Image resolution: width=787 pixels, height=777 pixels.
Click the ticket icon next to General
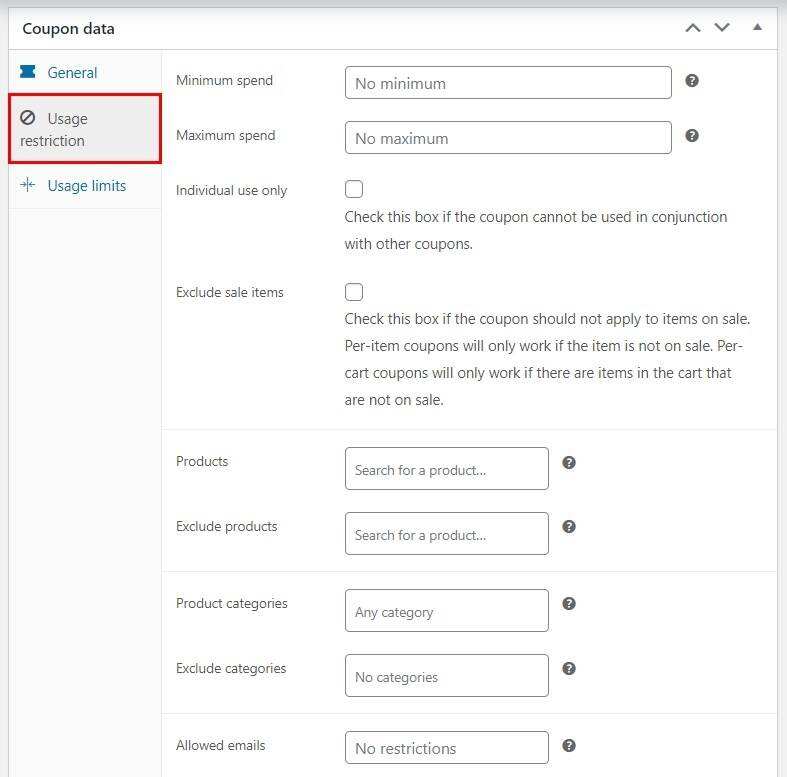(28, 72)
